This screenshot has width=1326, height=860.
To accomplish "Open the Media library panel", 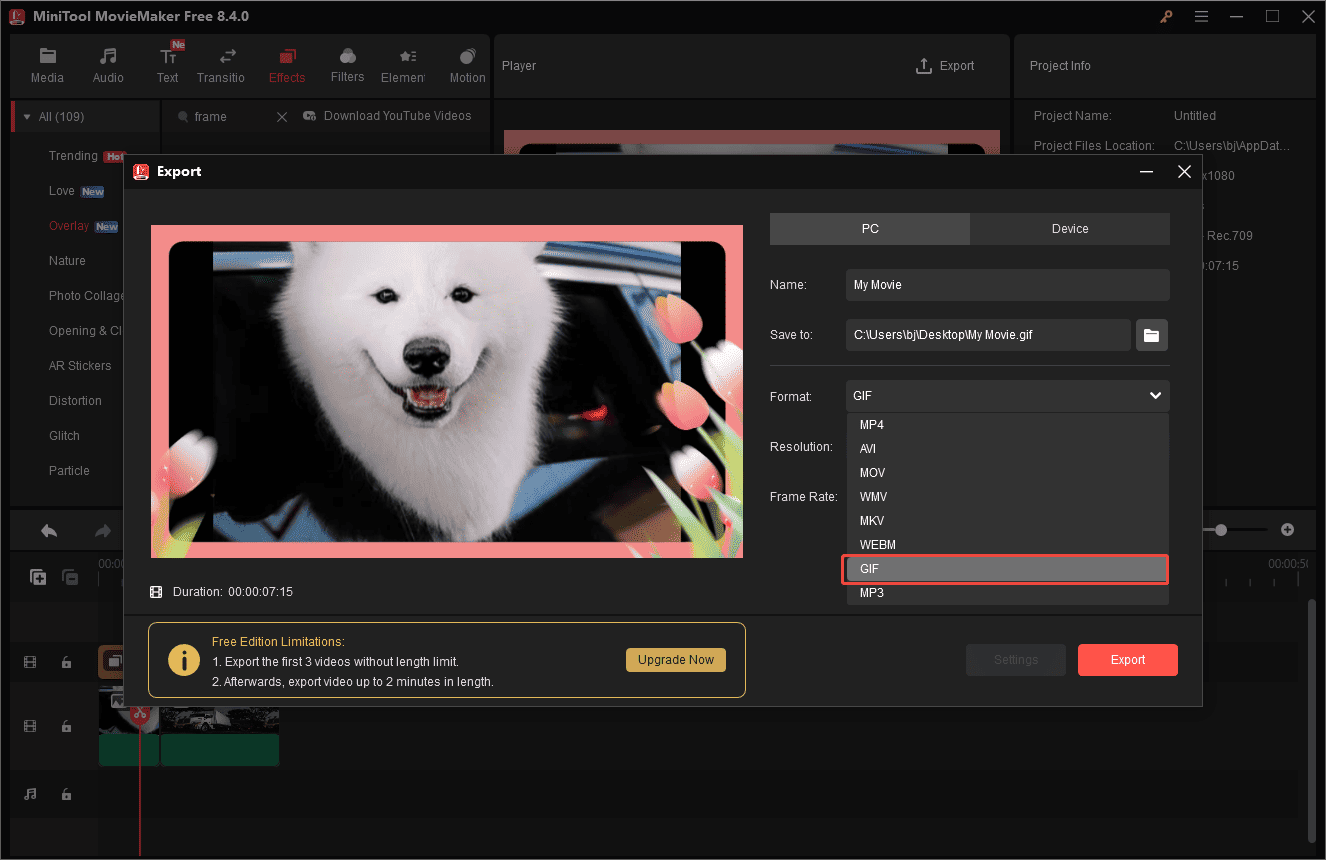I will point(47,64).
